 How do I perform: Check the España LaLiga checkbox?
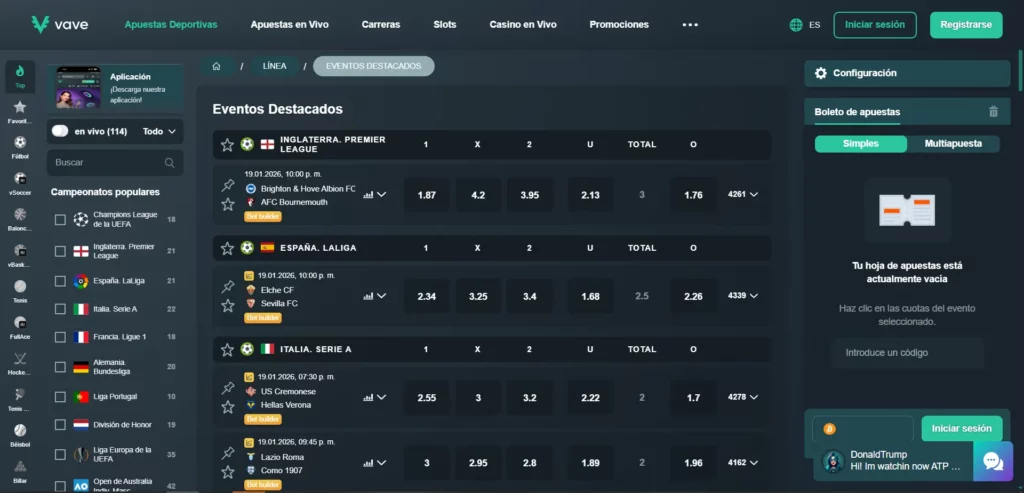point(60,281)
